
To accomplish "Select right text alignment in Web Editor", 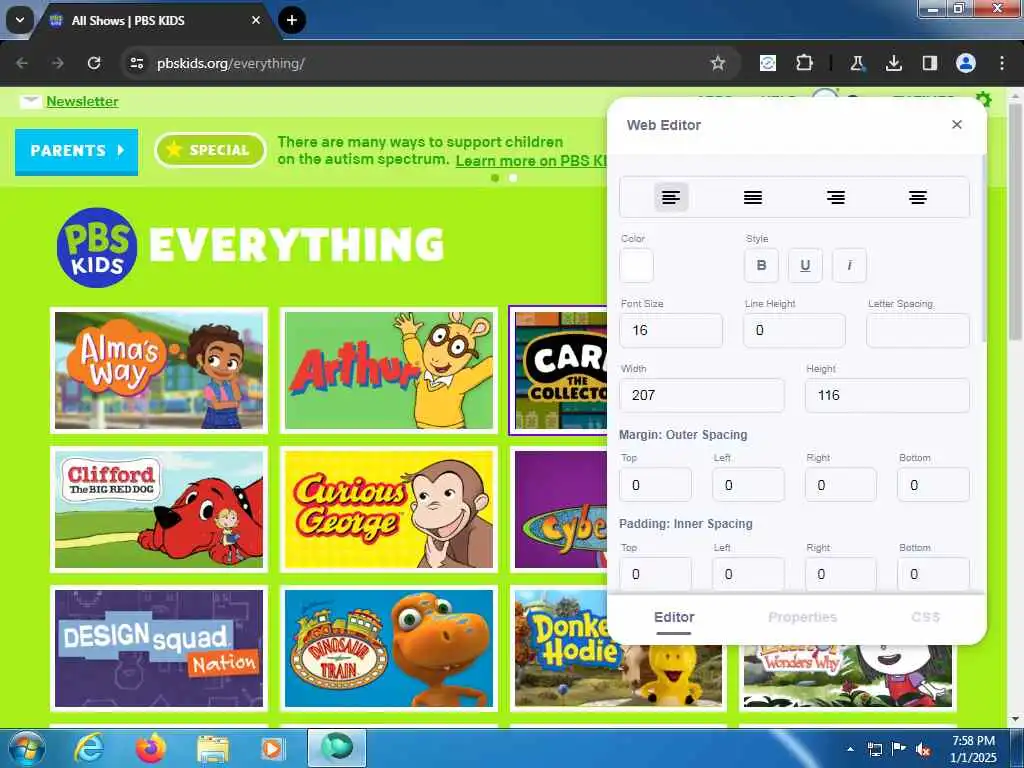I will [x=835, y=197].
